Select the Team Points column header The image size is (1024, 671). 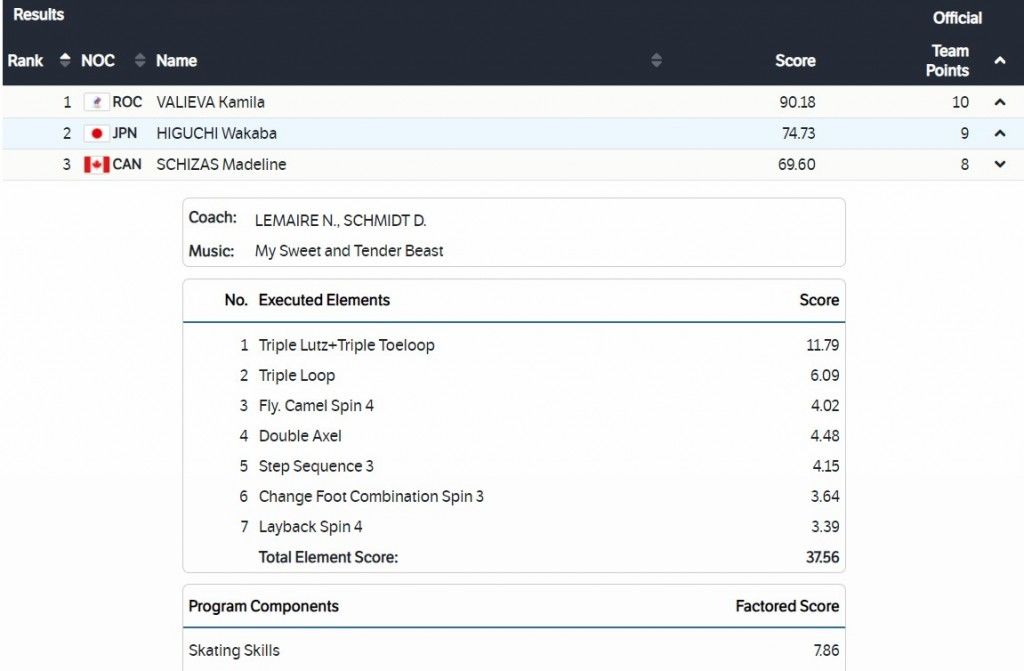pyautogui.click(x=947, y=61)
